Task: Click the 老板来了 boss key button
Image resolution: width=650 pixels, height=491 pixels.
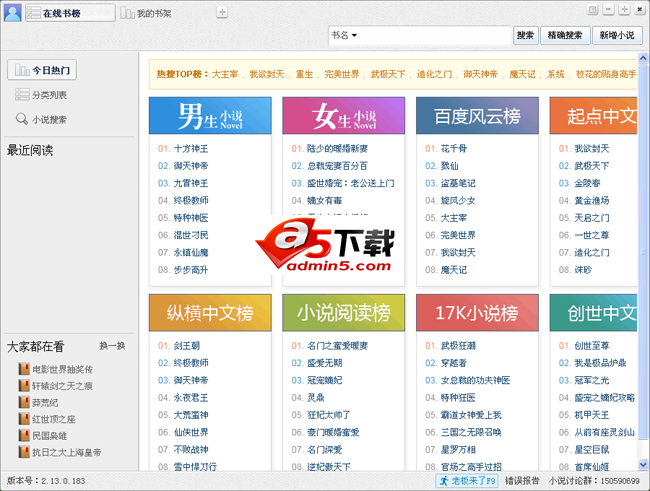Action: click(x=467, y=481)
